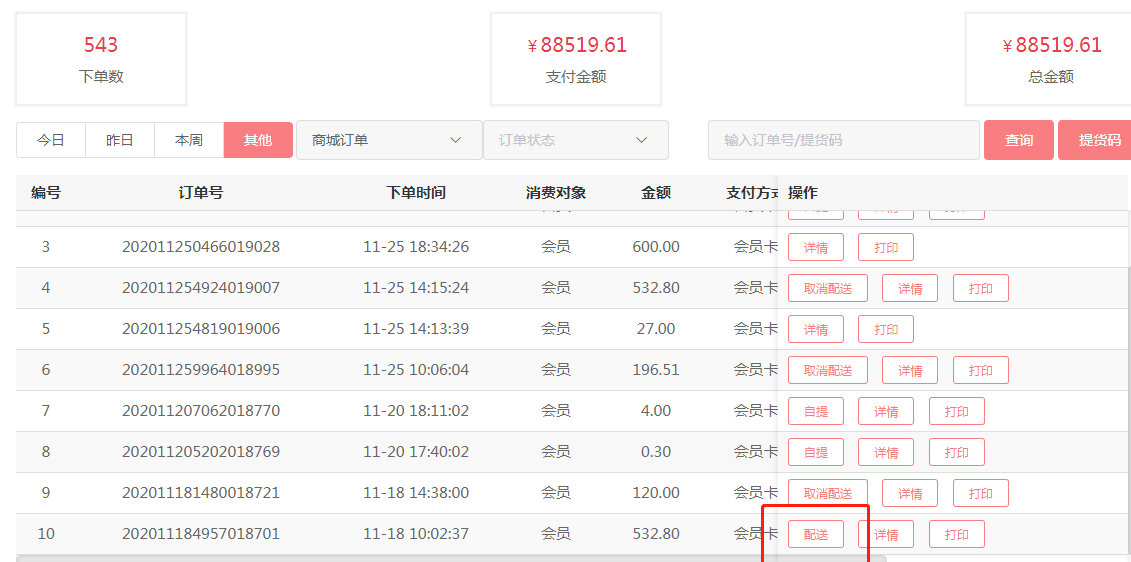Select the 今日 filter tab
The height and width of the screenshot is (562, 1131).
click(50, 140)
